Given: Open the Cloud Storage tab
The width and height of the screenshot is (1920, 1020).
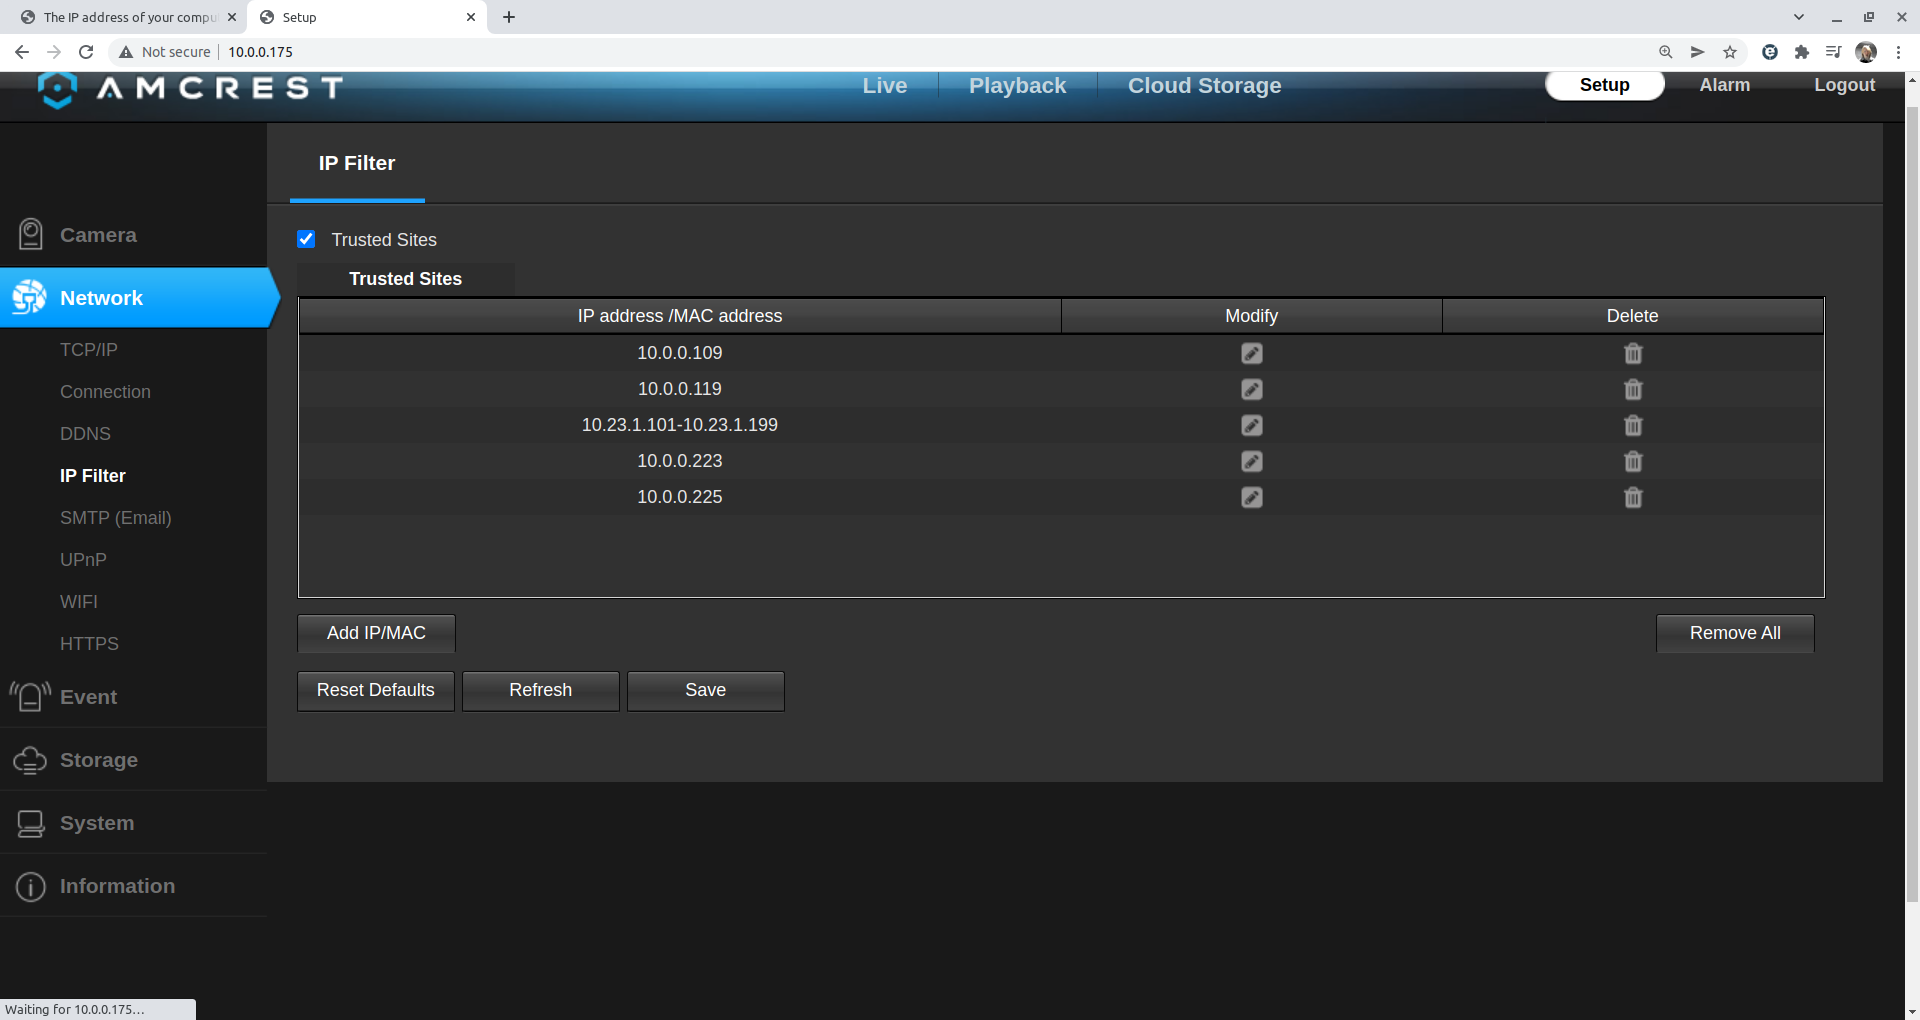Looking at the screenshot, I should pos(1204,86).
